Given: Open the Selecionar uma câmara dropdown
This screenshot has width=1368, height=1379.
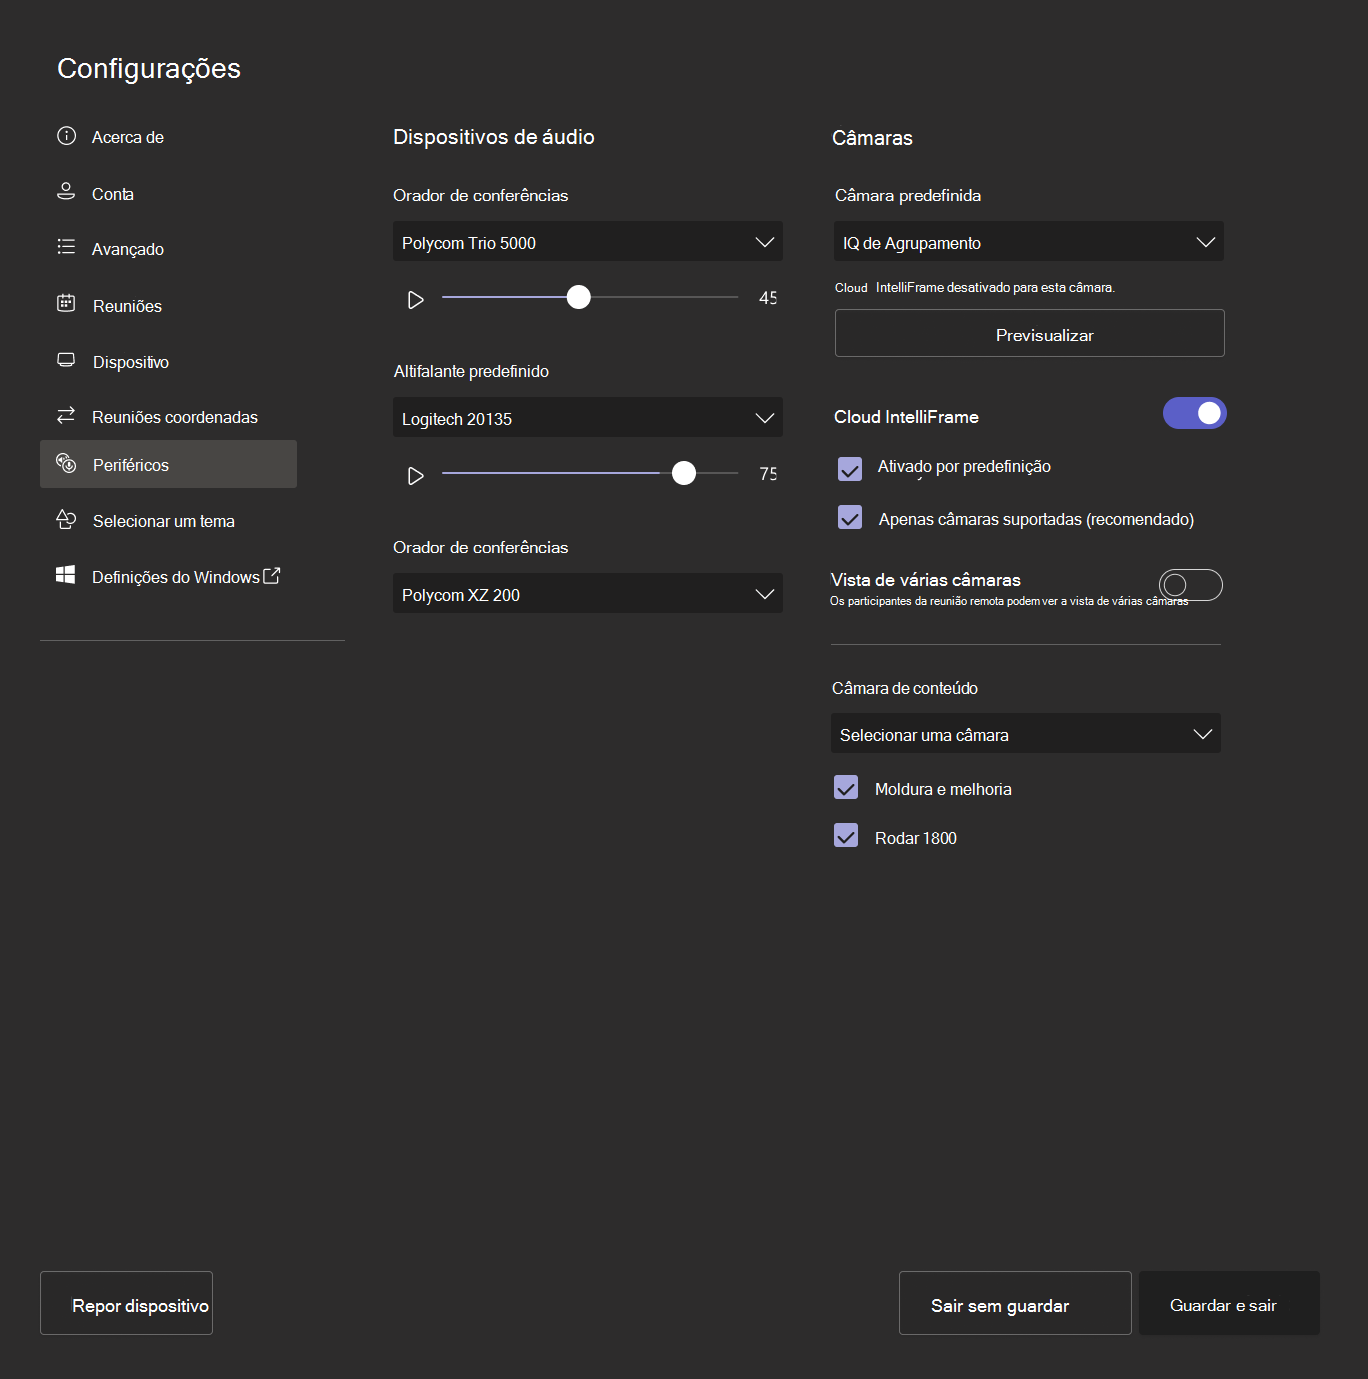Looking at the screenshot, I should click(1026, 733).
